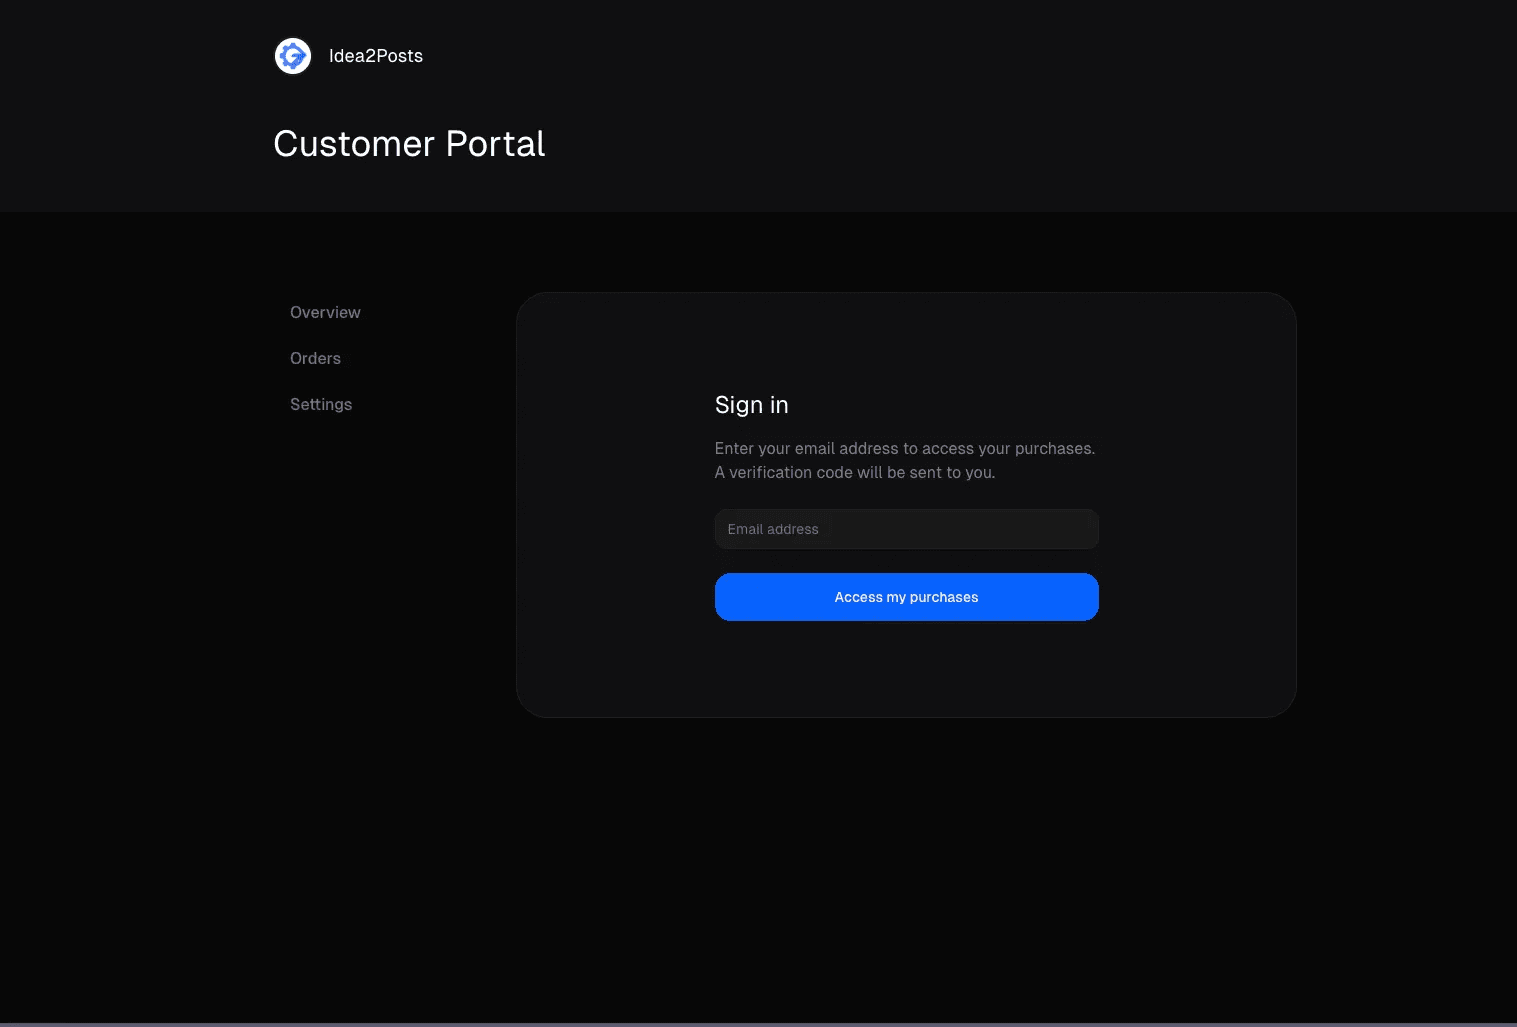1517x1027 pixels.
Task: Click the Idea2Posts brand name text
Action: (375, 56)
